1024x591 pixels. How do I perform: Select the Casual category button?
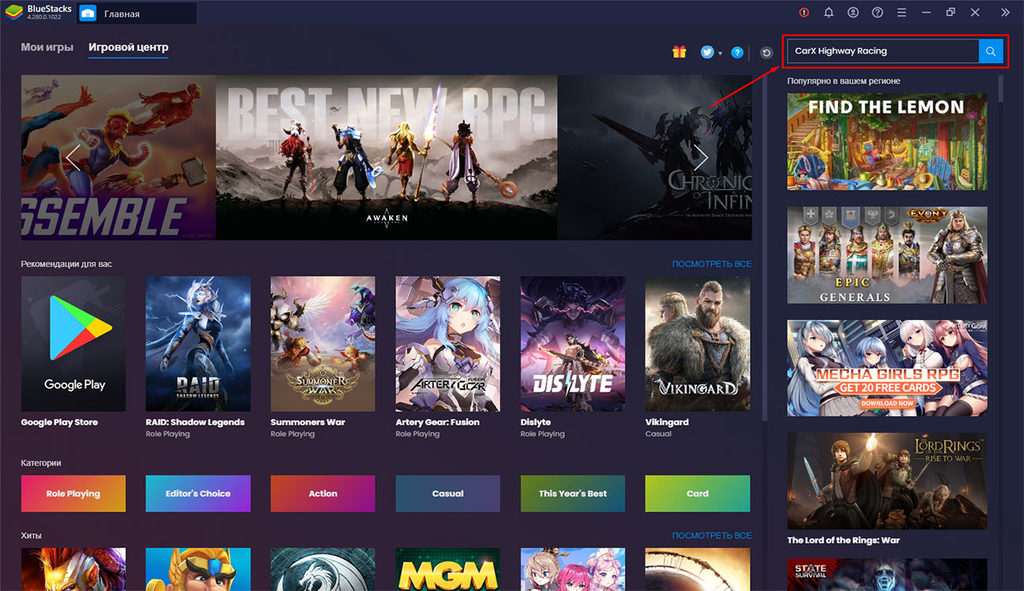[448, 494]
